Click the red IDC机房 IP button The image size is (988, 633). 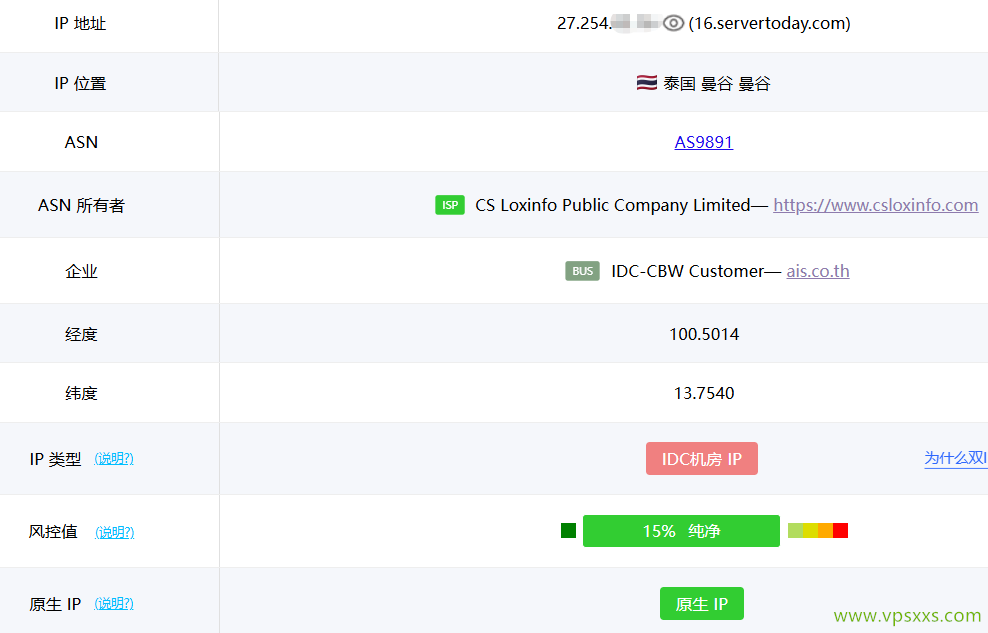pyautogui.click(x=701, y=458)
